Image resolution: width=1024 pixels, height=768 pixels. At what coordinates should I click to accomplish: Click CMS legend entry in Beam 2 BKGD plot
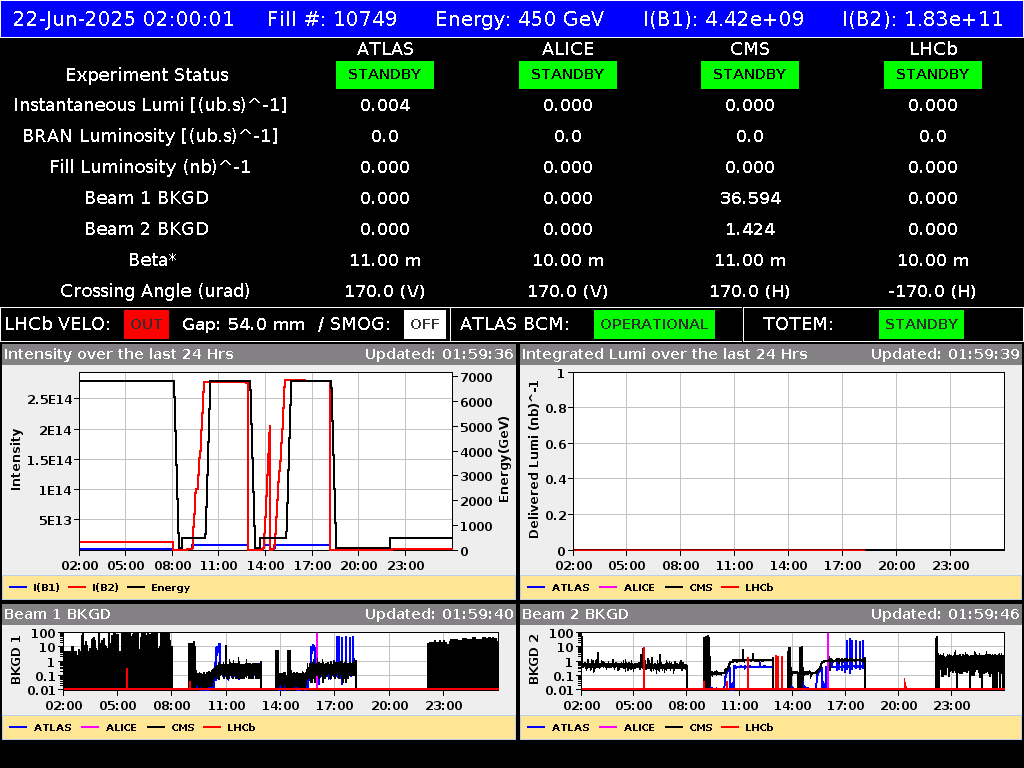point(689,728)
